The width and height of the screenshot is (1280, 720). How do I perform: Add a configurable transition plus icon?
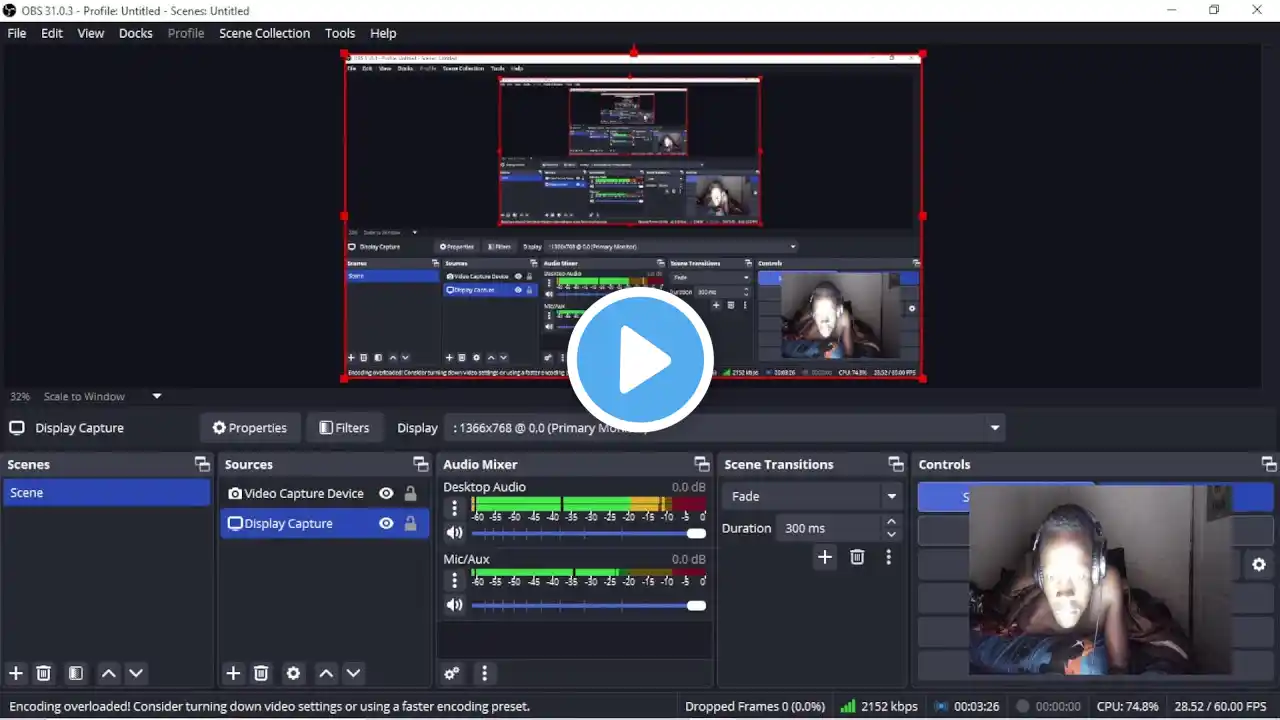[x=824, y=558]
